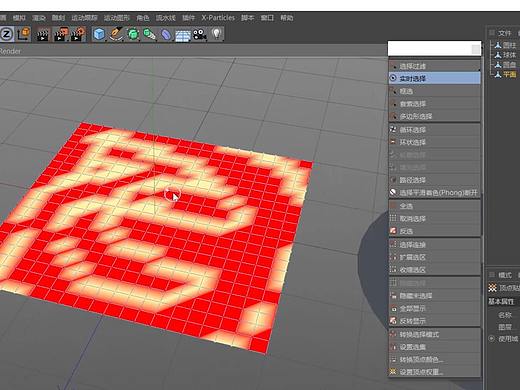The width and height of the screenshot is (520, 390).
Task: Toggle the Z axis lock icon
Action: [7, 34]
